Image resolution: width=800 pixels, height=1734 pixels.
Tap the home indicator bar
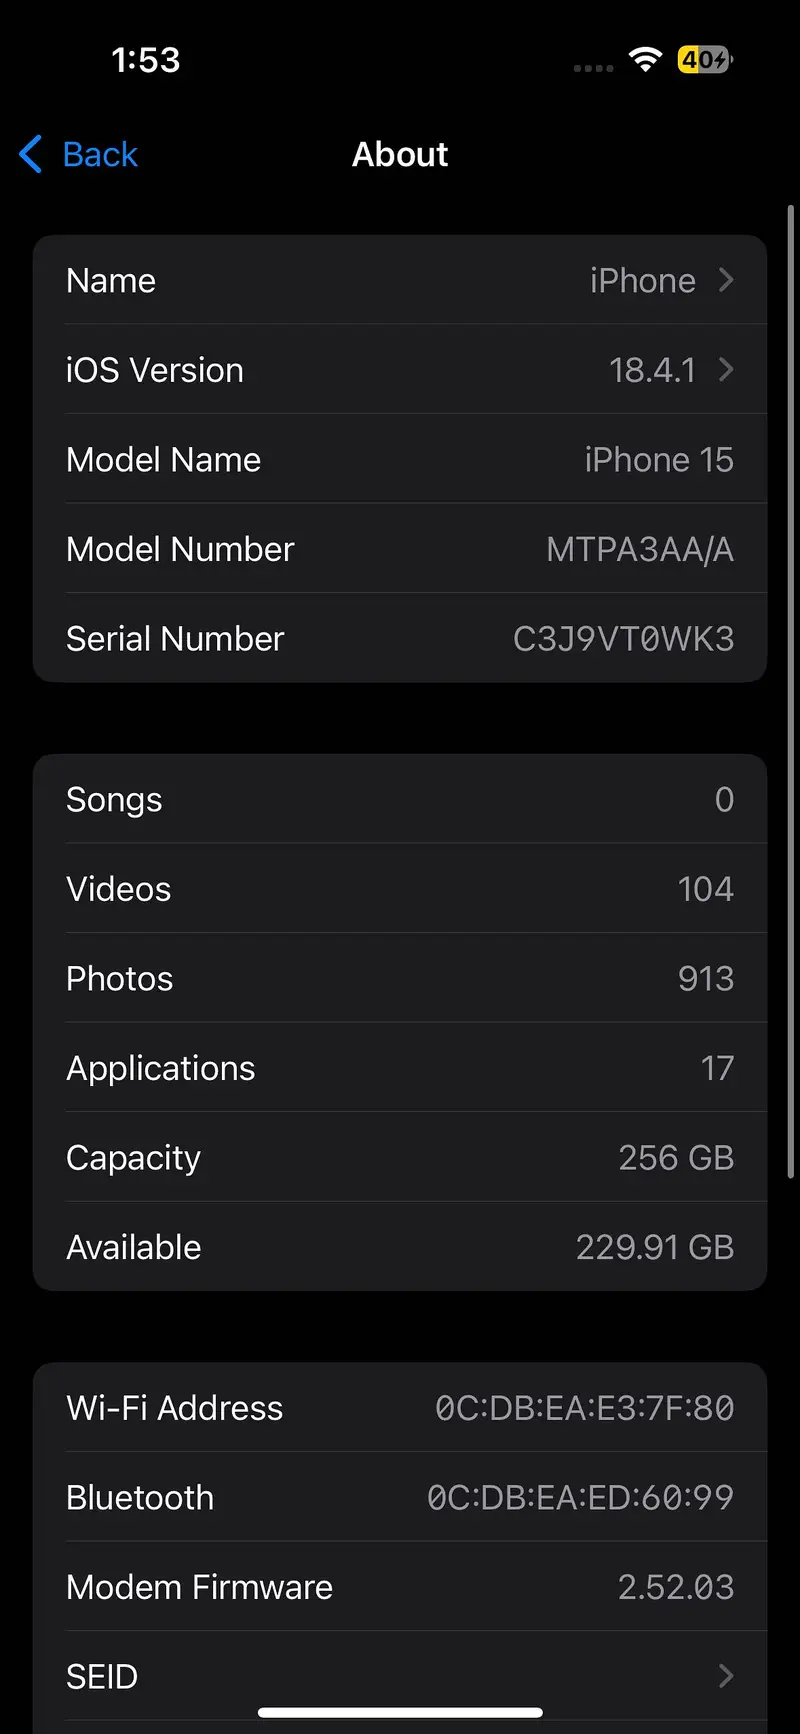(x=400, y=1713)
